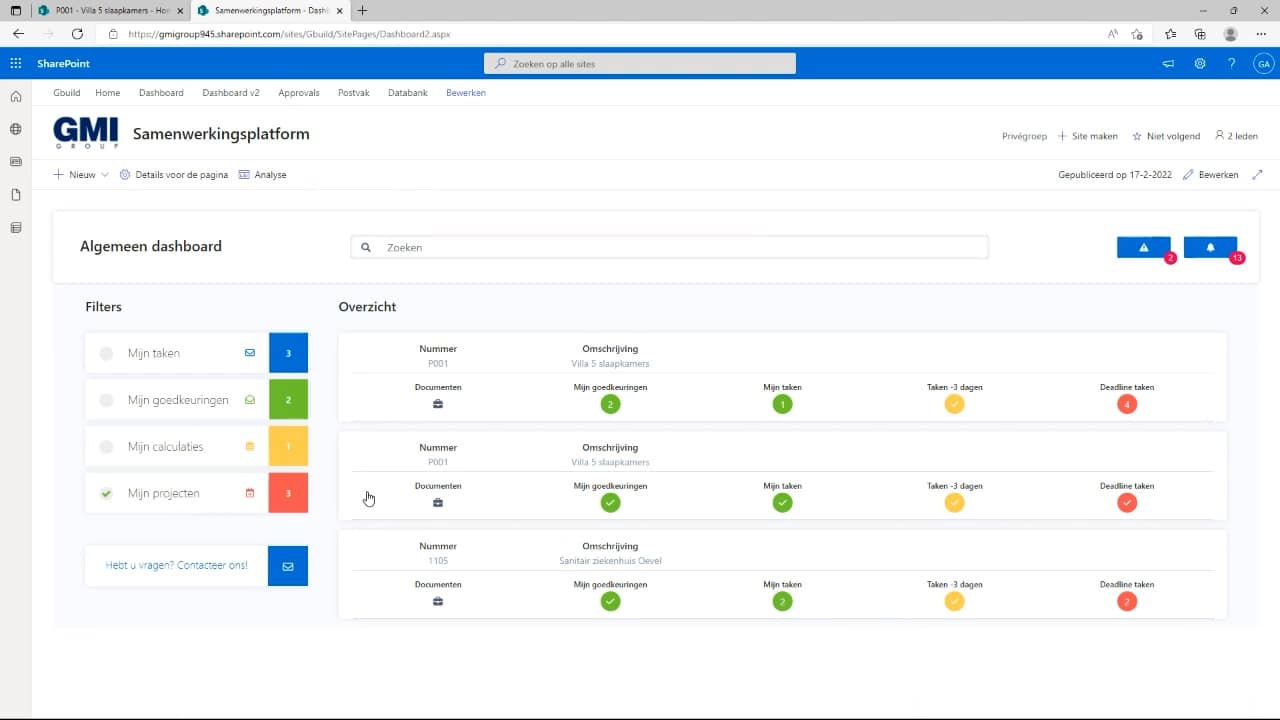1280x720 pixels.
Task: Open Documenten briefcase for Sanitair ziekenhuis Oevel
Action: tap(438, 602)
